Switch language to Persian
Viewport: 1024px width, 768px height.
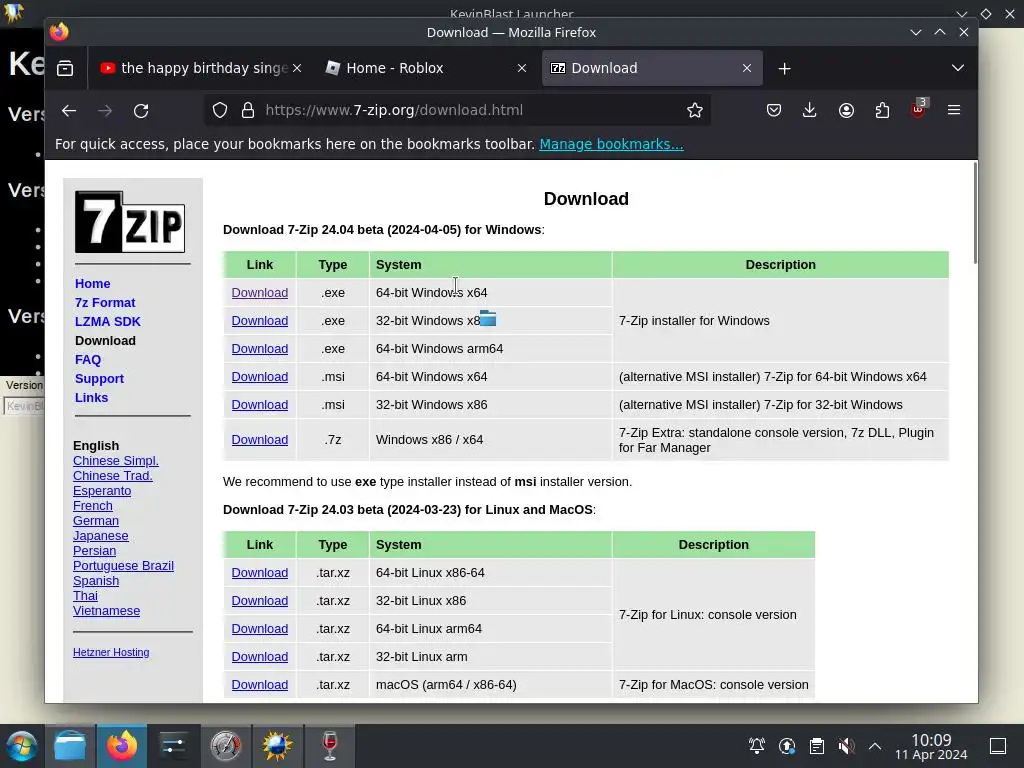click(94, 551)
